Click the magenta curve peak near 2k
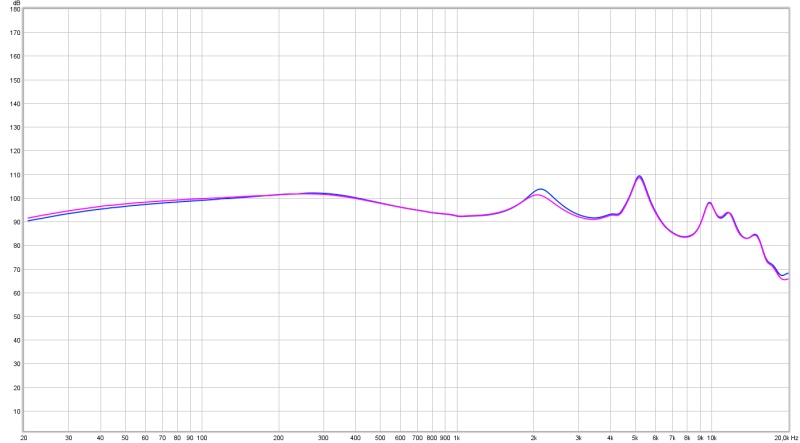 (x=537, y=195)
